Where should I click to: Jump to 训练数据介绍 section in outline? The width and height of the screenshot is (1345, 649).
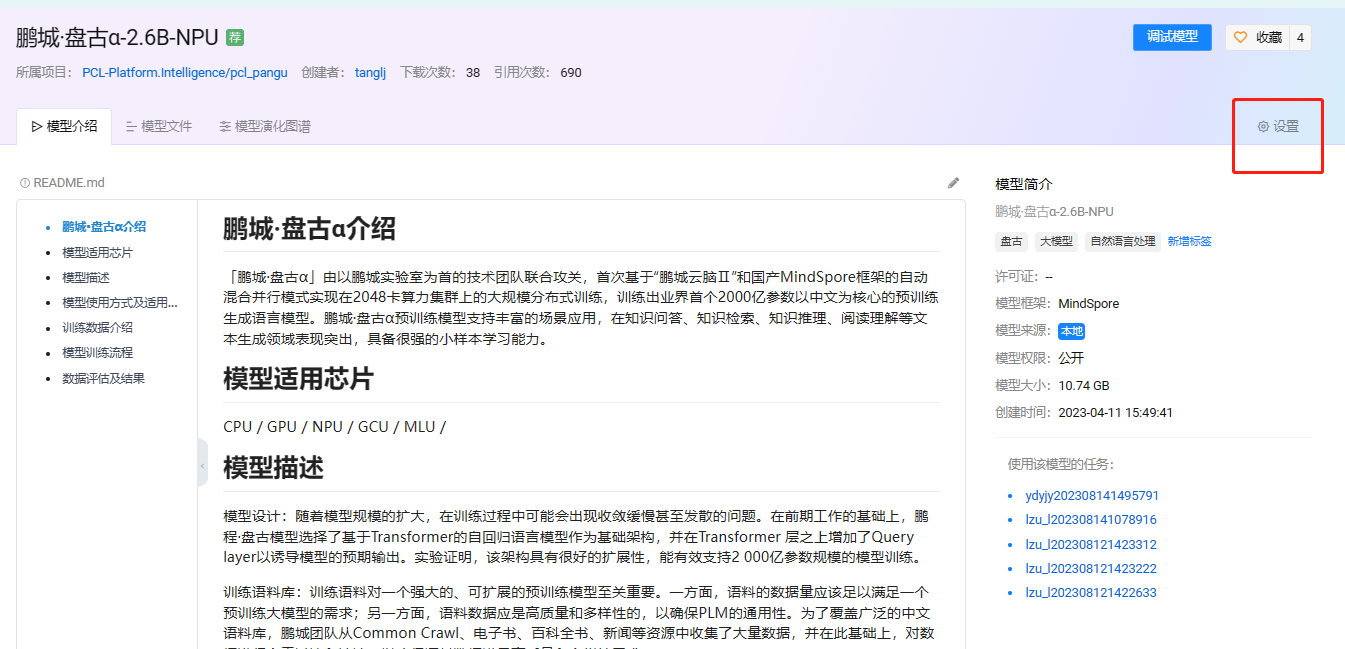coord(97,328)
